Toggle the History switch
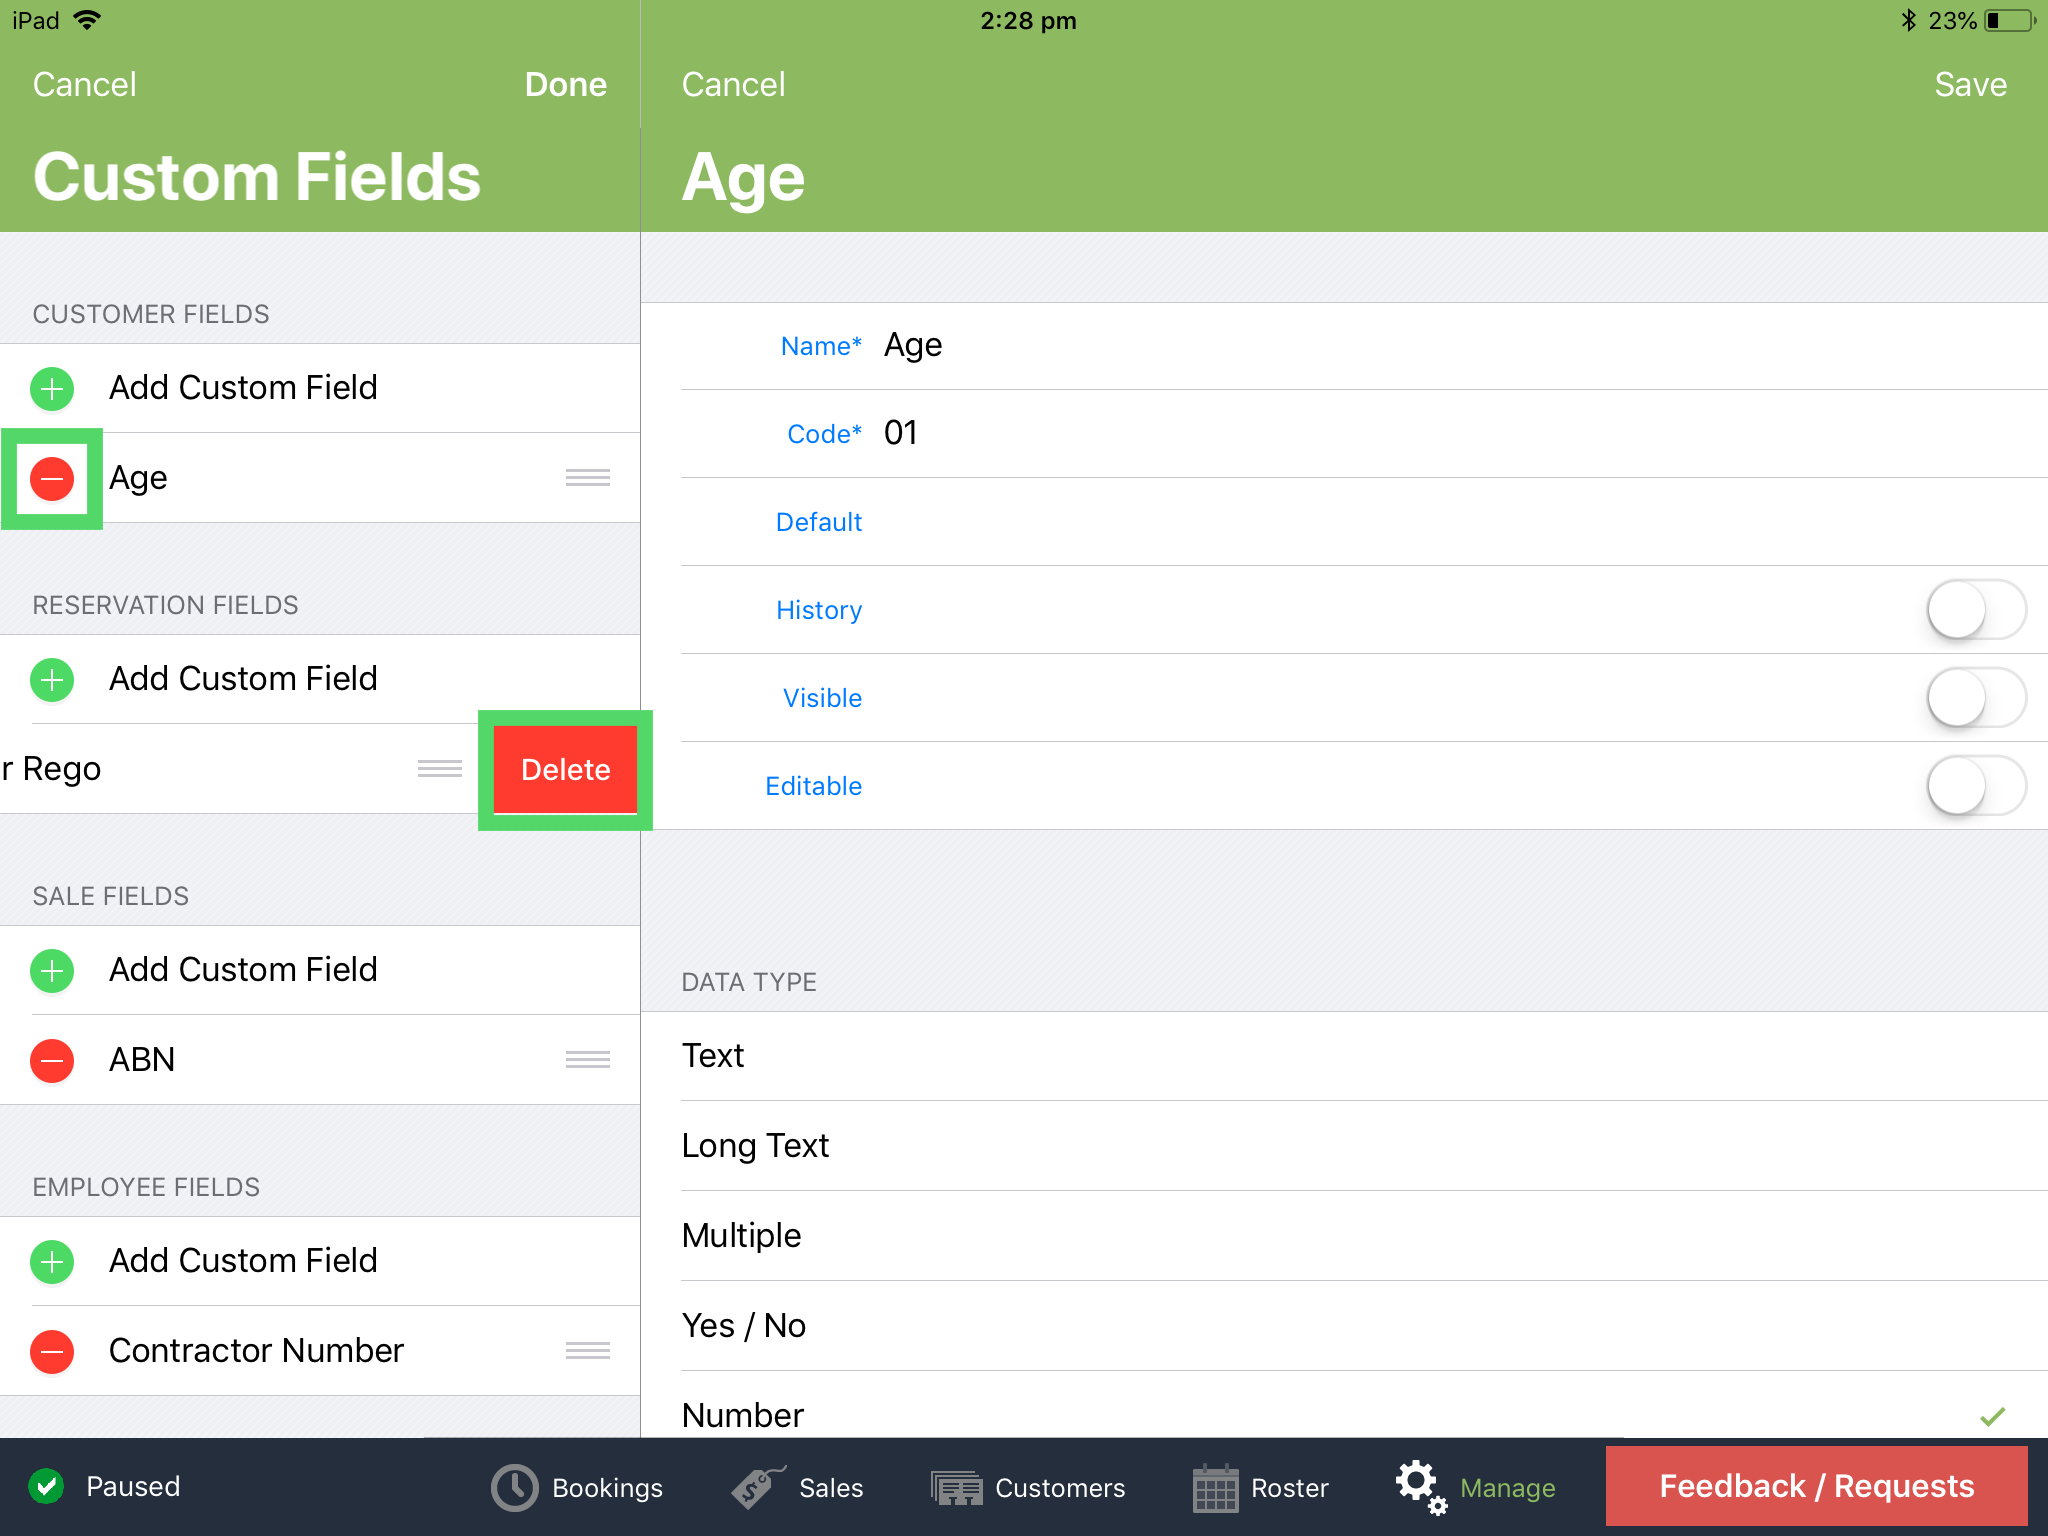 tap(1976, 610)
